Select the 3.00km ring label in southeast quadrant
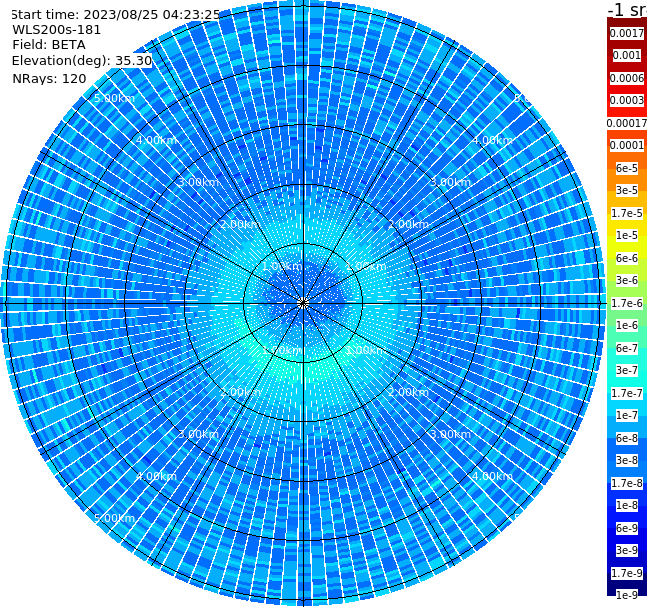Screen dimensions: 647x607 point(450,434)
